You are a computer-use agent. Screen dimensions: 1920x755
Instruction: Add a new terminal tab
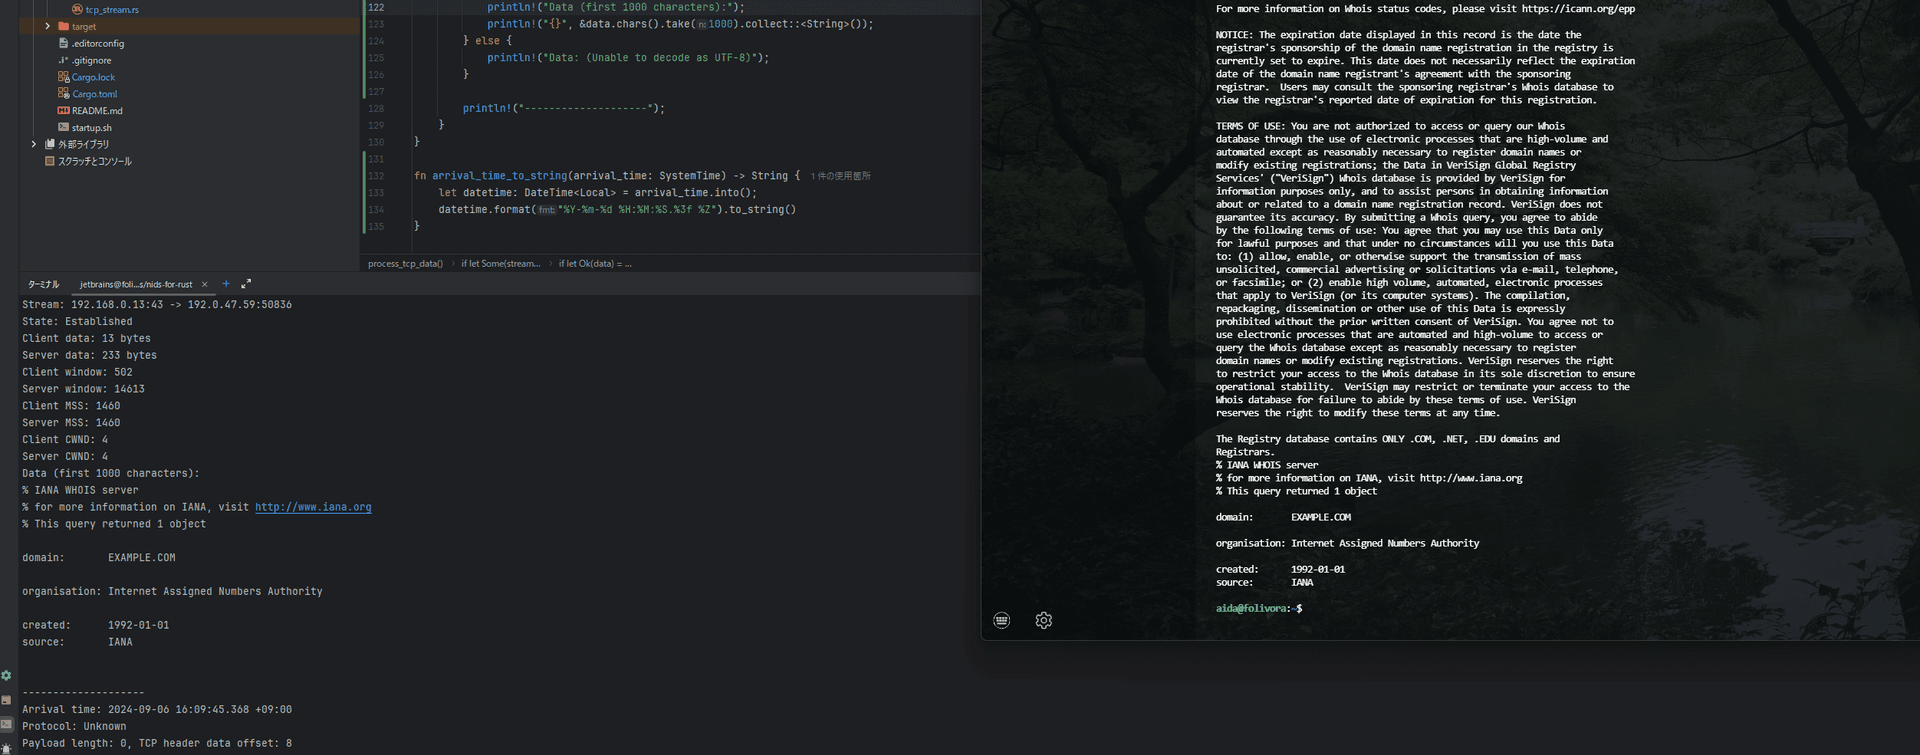click(226, 284)
